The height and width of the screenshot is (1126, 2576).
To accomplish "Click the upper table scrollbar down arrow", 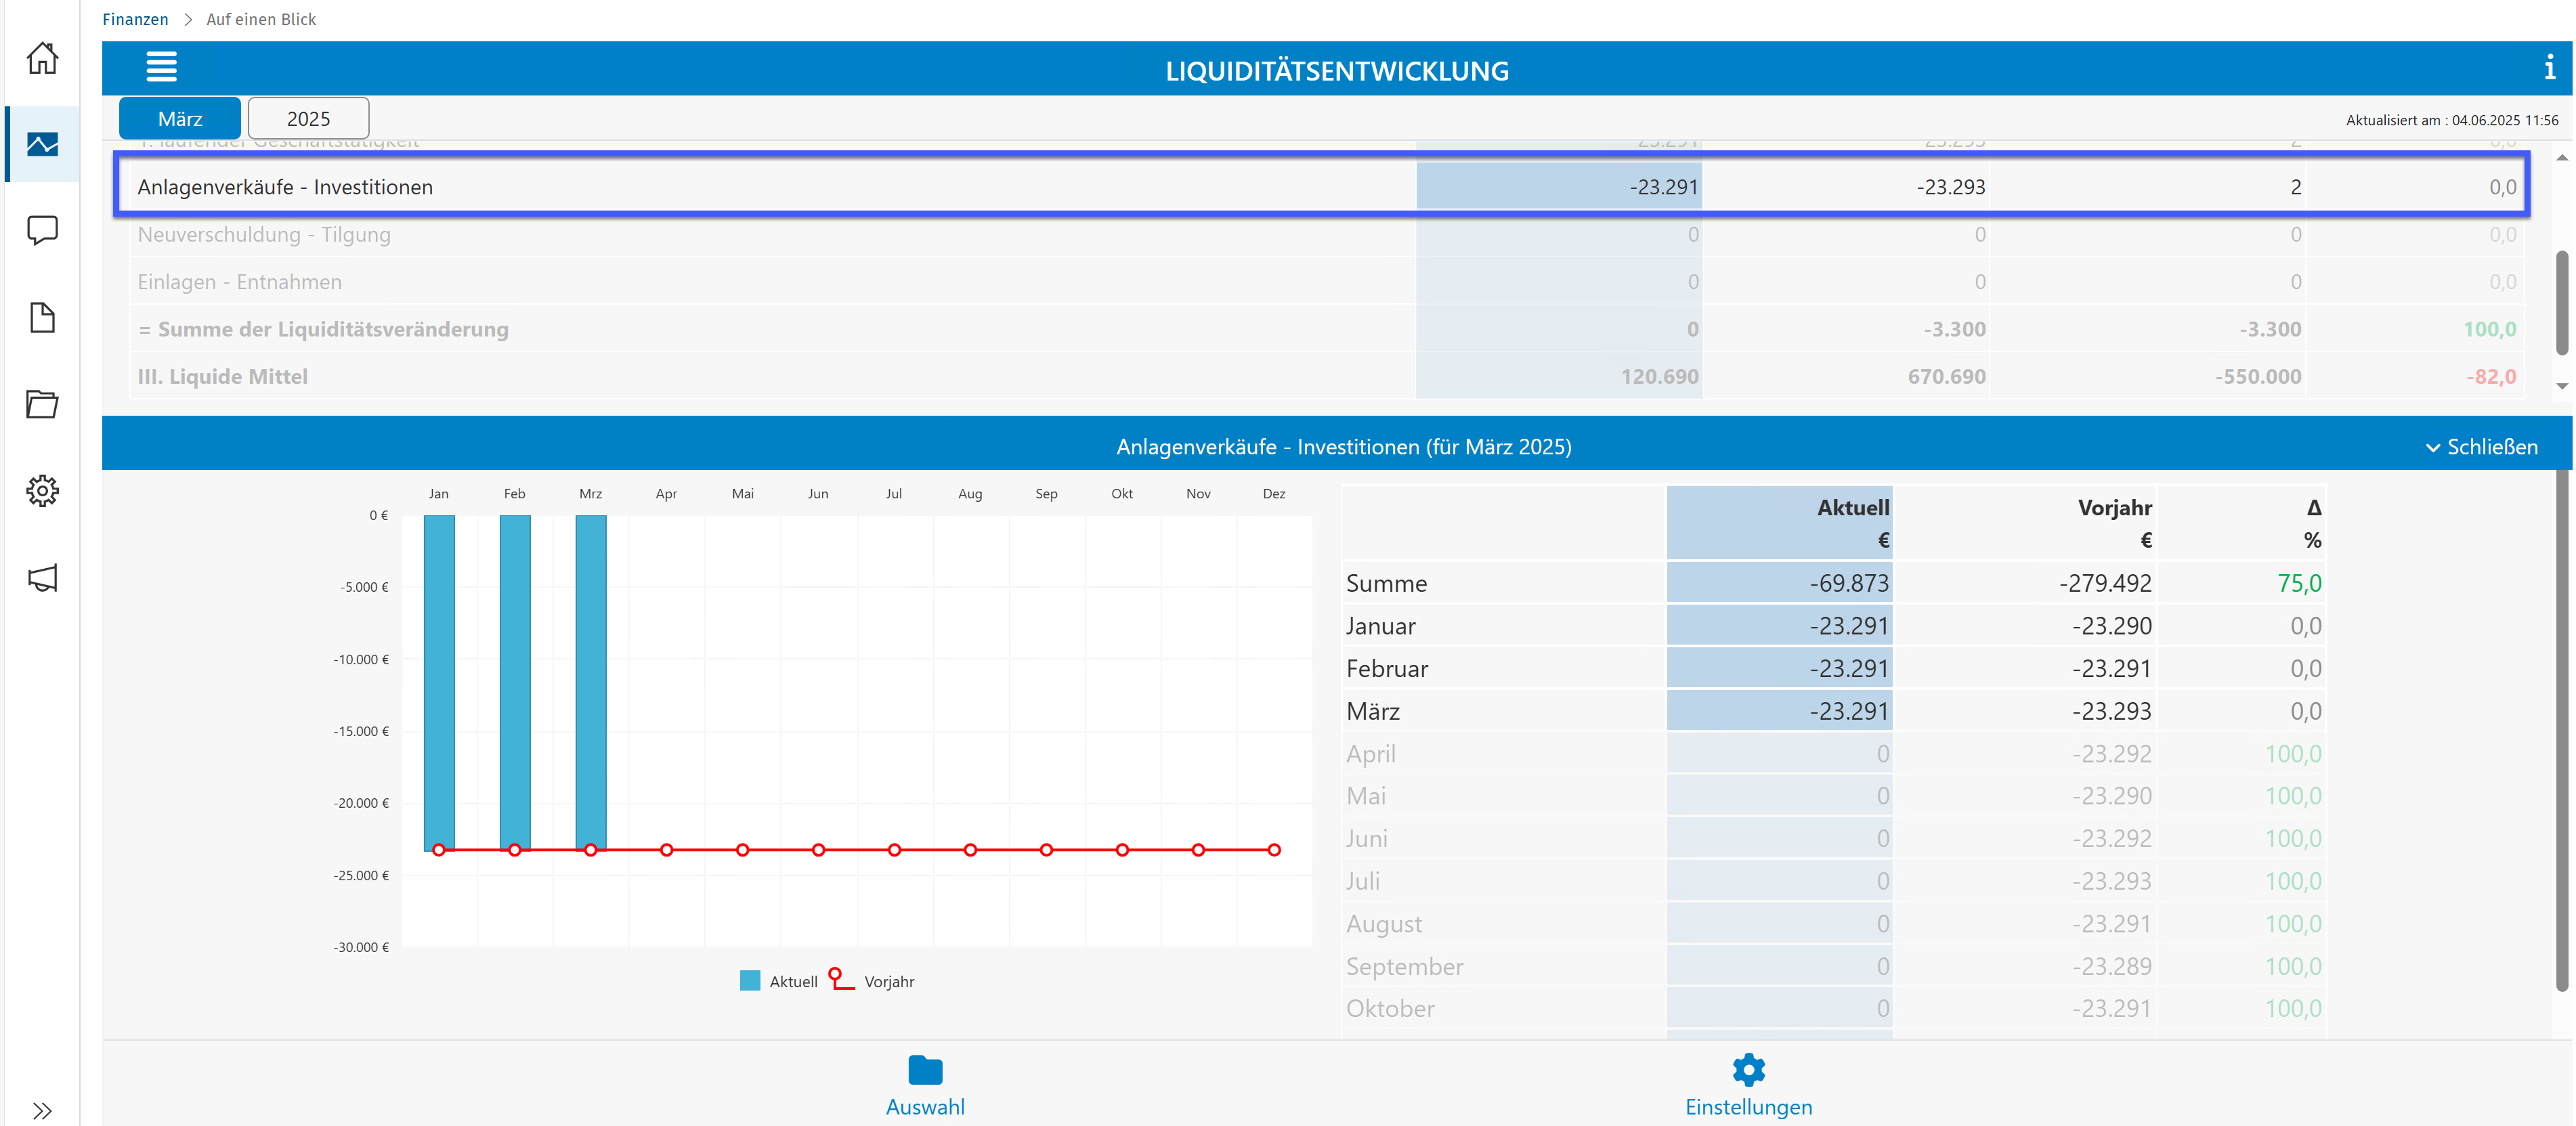I will [x=2562, y=386].
